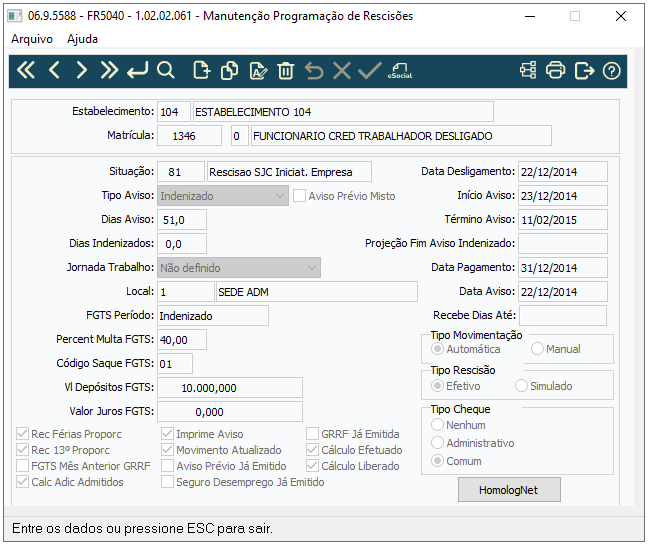
Task: Click the Data Pagamento field
Action: [x=563, y=268]
